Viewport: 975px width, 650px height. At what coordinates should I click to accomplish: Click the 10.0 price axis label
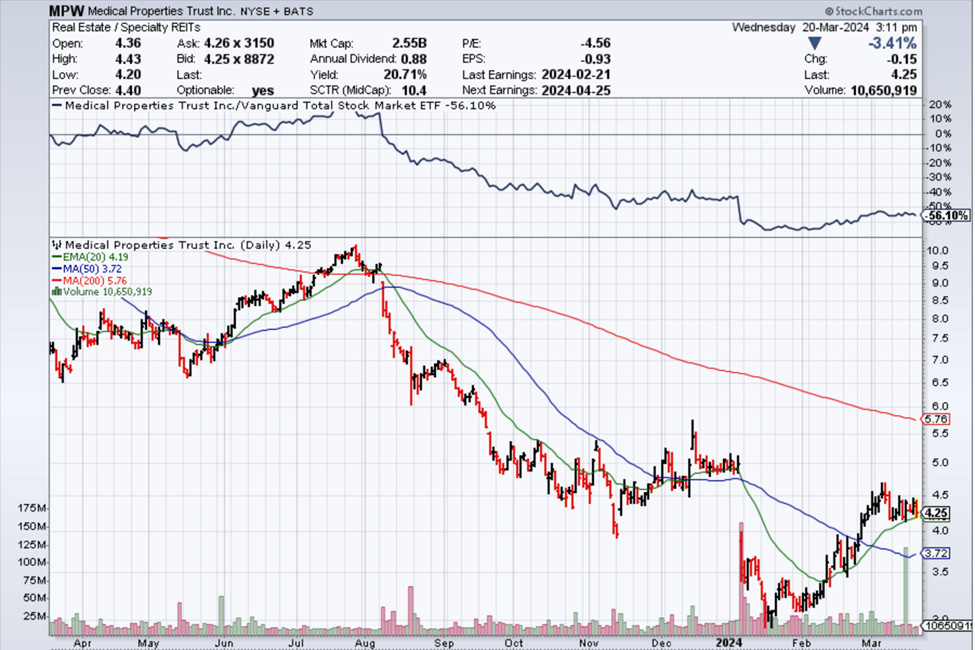pyautogui.click(x=937, y=251)
